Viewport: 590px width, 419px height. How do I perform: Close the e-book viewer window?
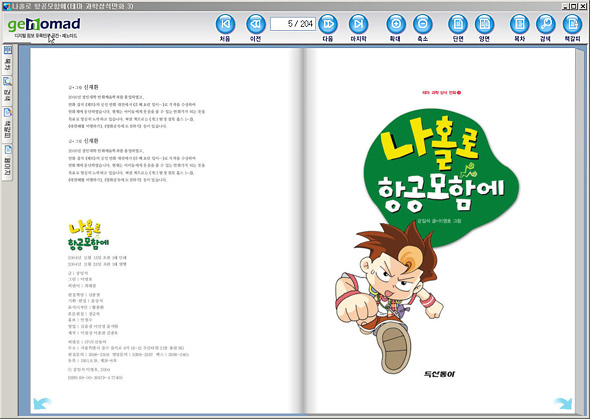point(582,6)
